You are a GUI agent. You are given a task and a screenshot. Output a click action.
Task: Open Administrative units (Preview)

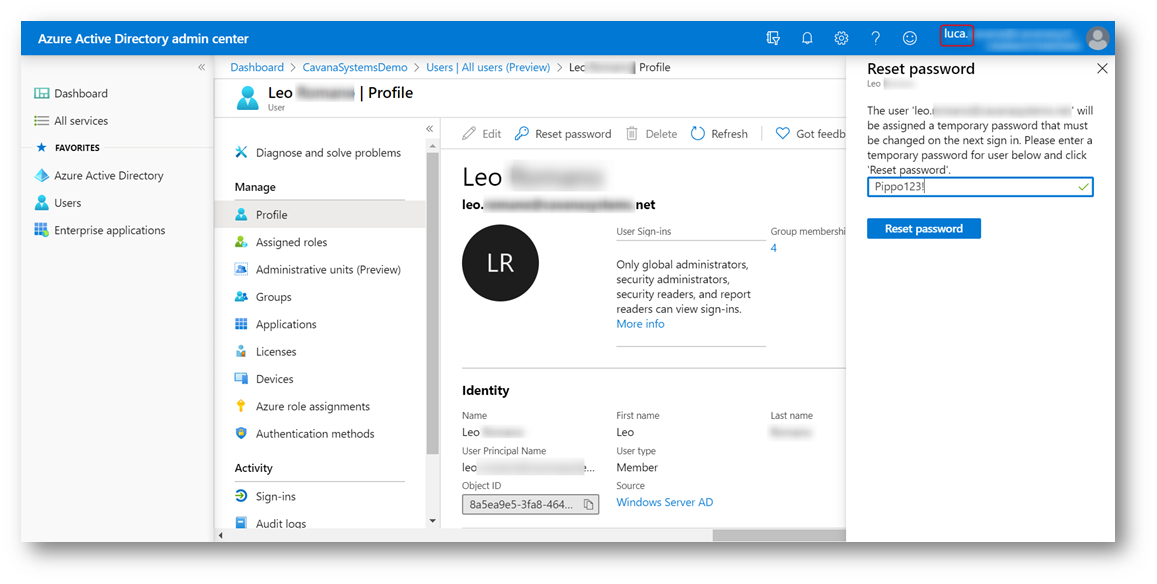pos(318,269)
